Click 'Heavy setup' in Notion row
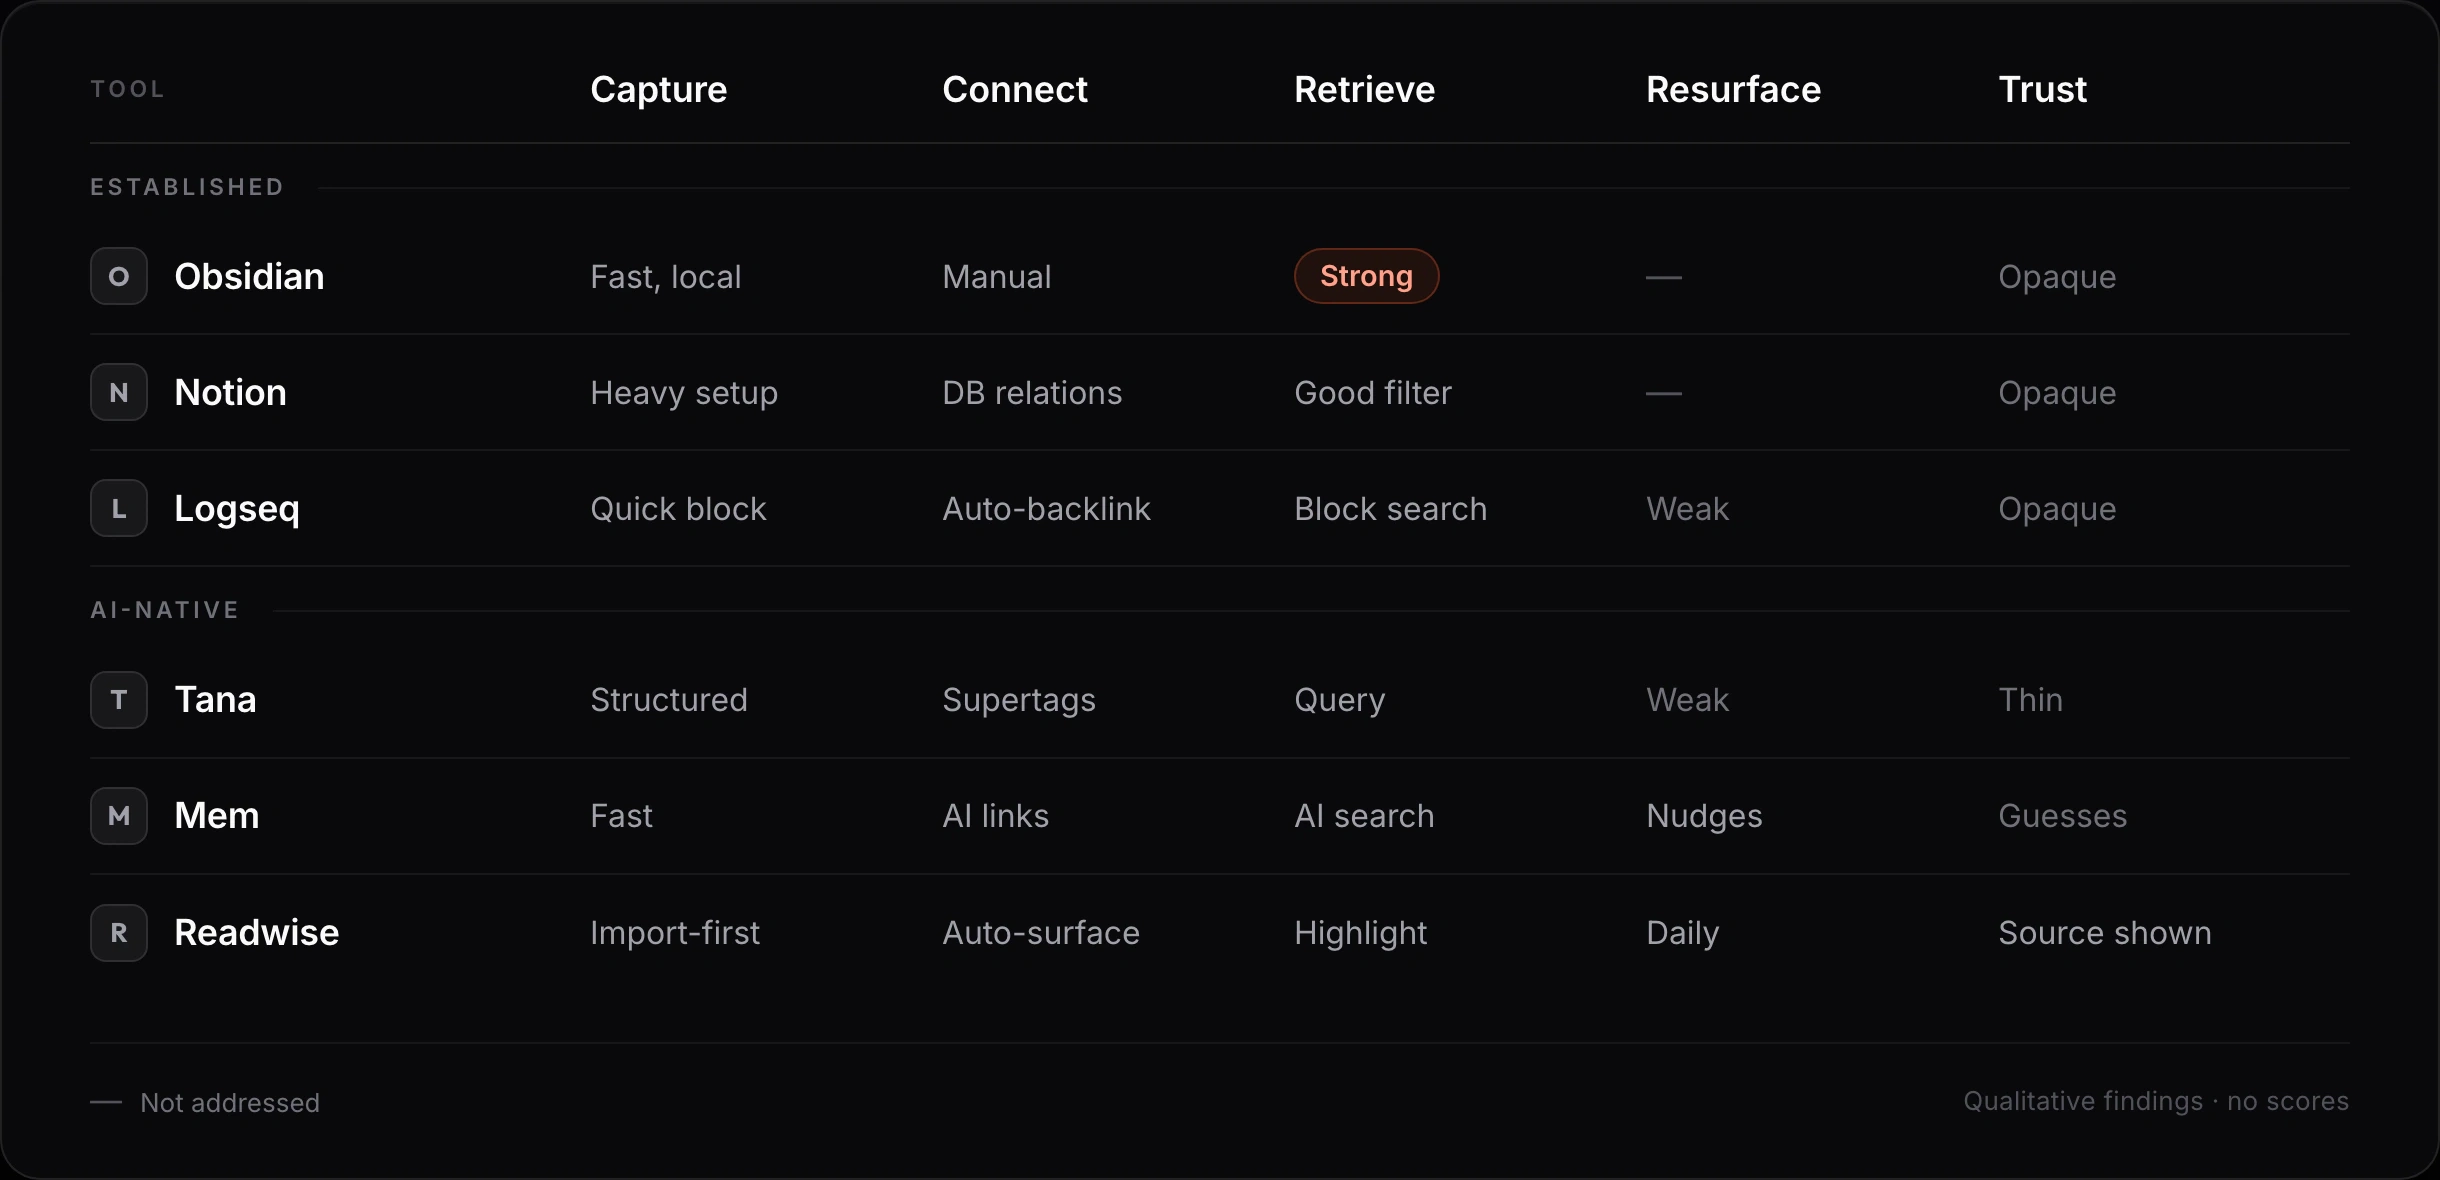Viewport: 2440px width, 1180px height. (x=684, y=394)
